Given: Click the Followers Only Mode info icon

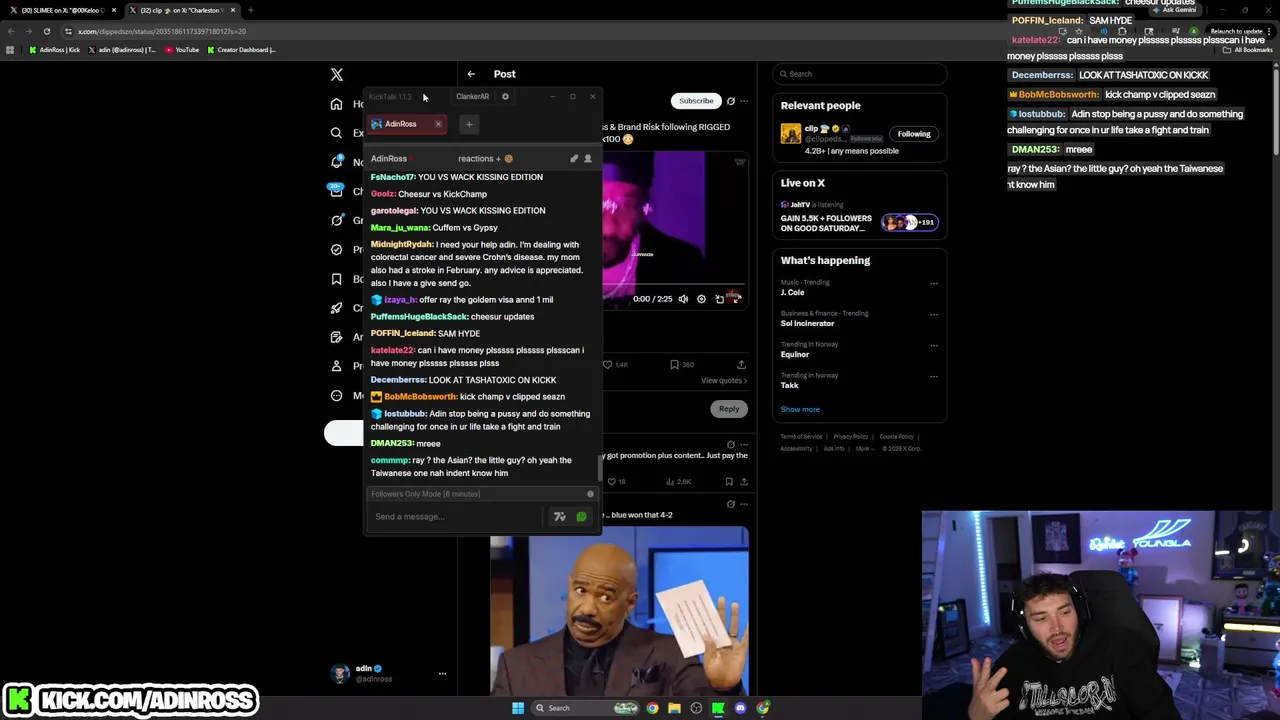Looking at the screenshot, I should pos(590,494).
